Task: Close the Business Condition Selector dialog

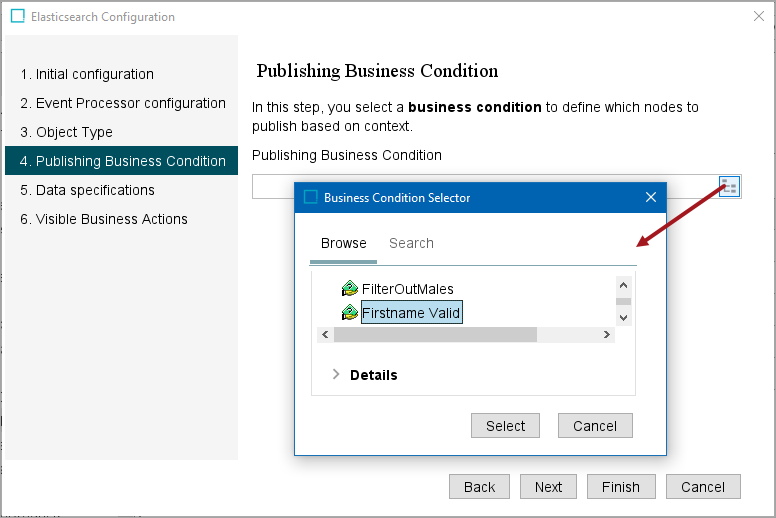Action: pos(651,197)
